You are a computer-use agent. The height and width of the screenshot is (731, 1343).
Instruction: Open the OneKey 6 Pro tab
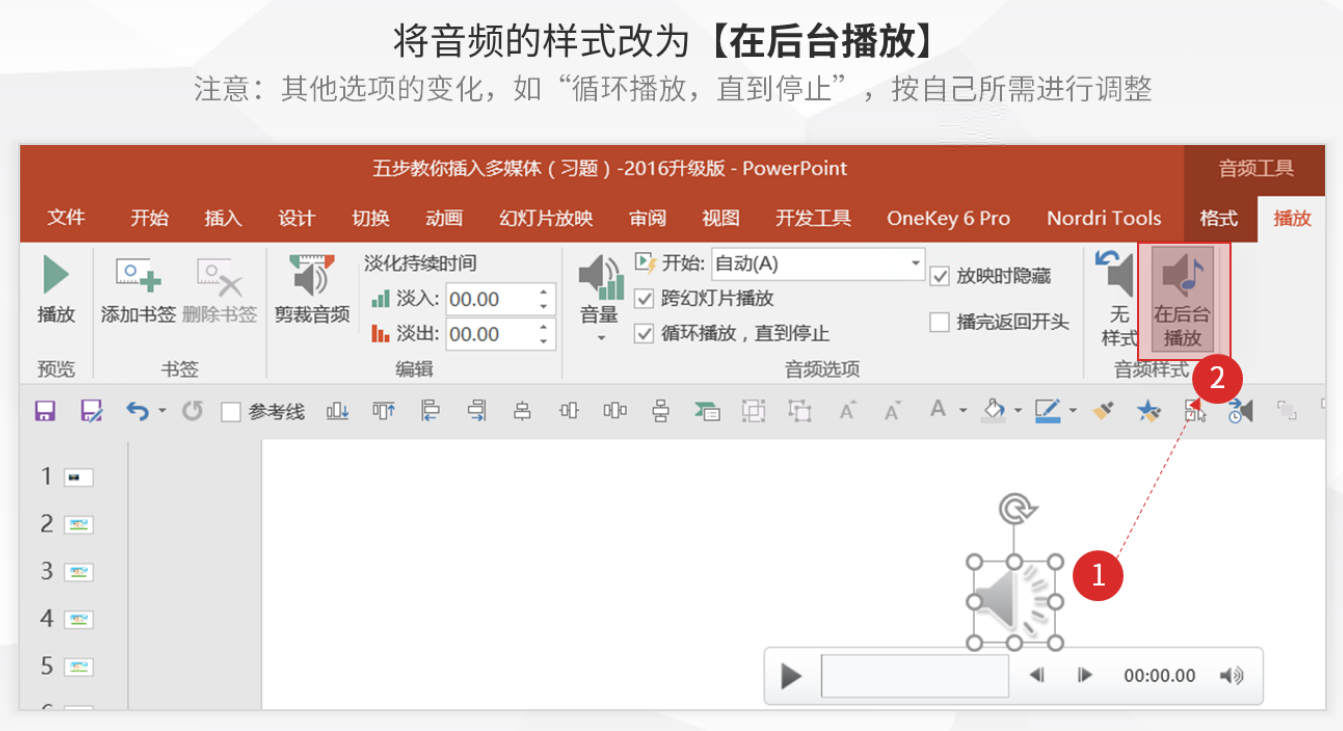[948, 218]
